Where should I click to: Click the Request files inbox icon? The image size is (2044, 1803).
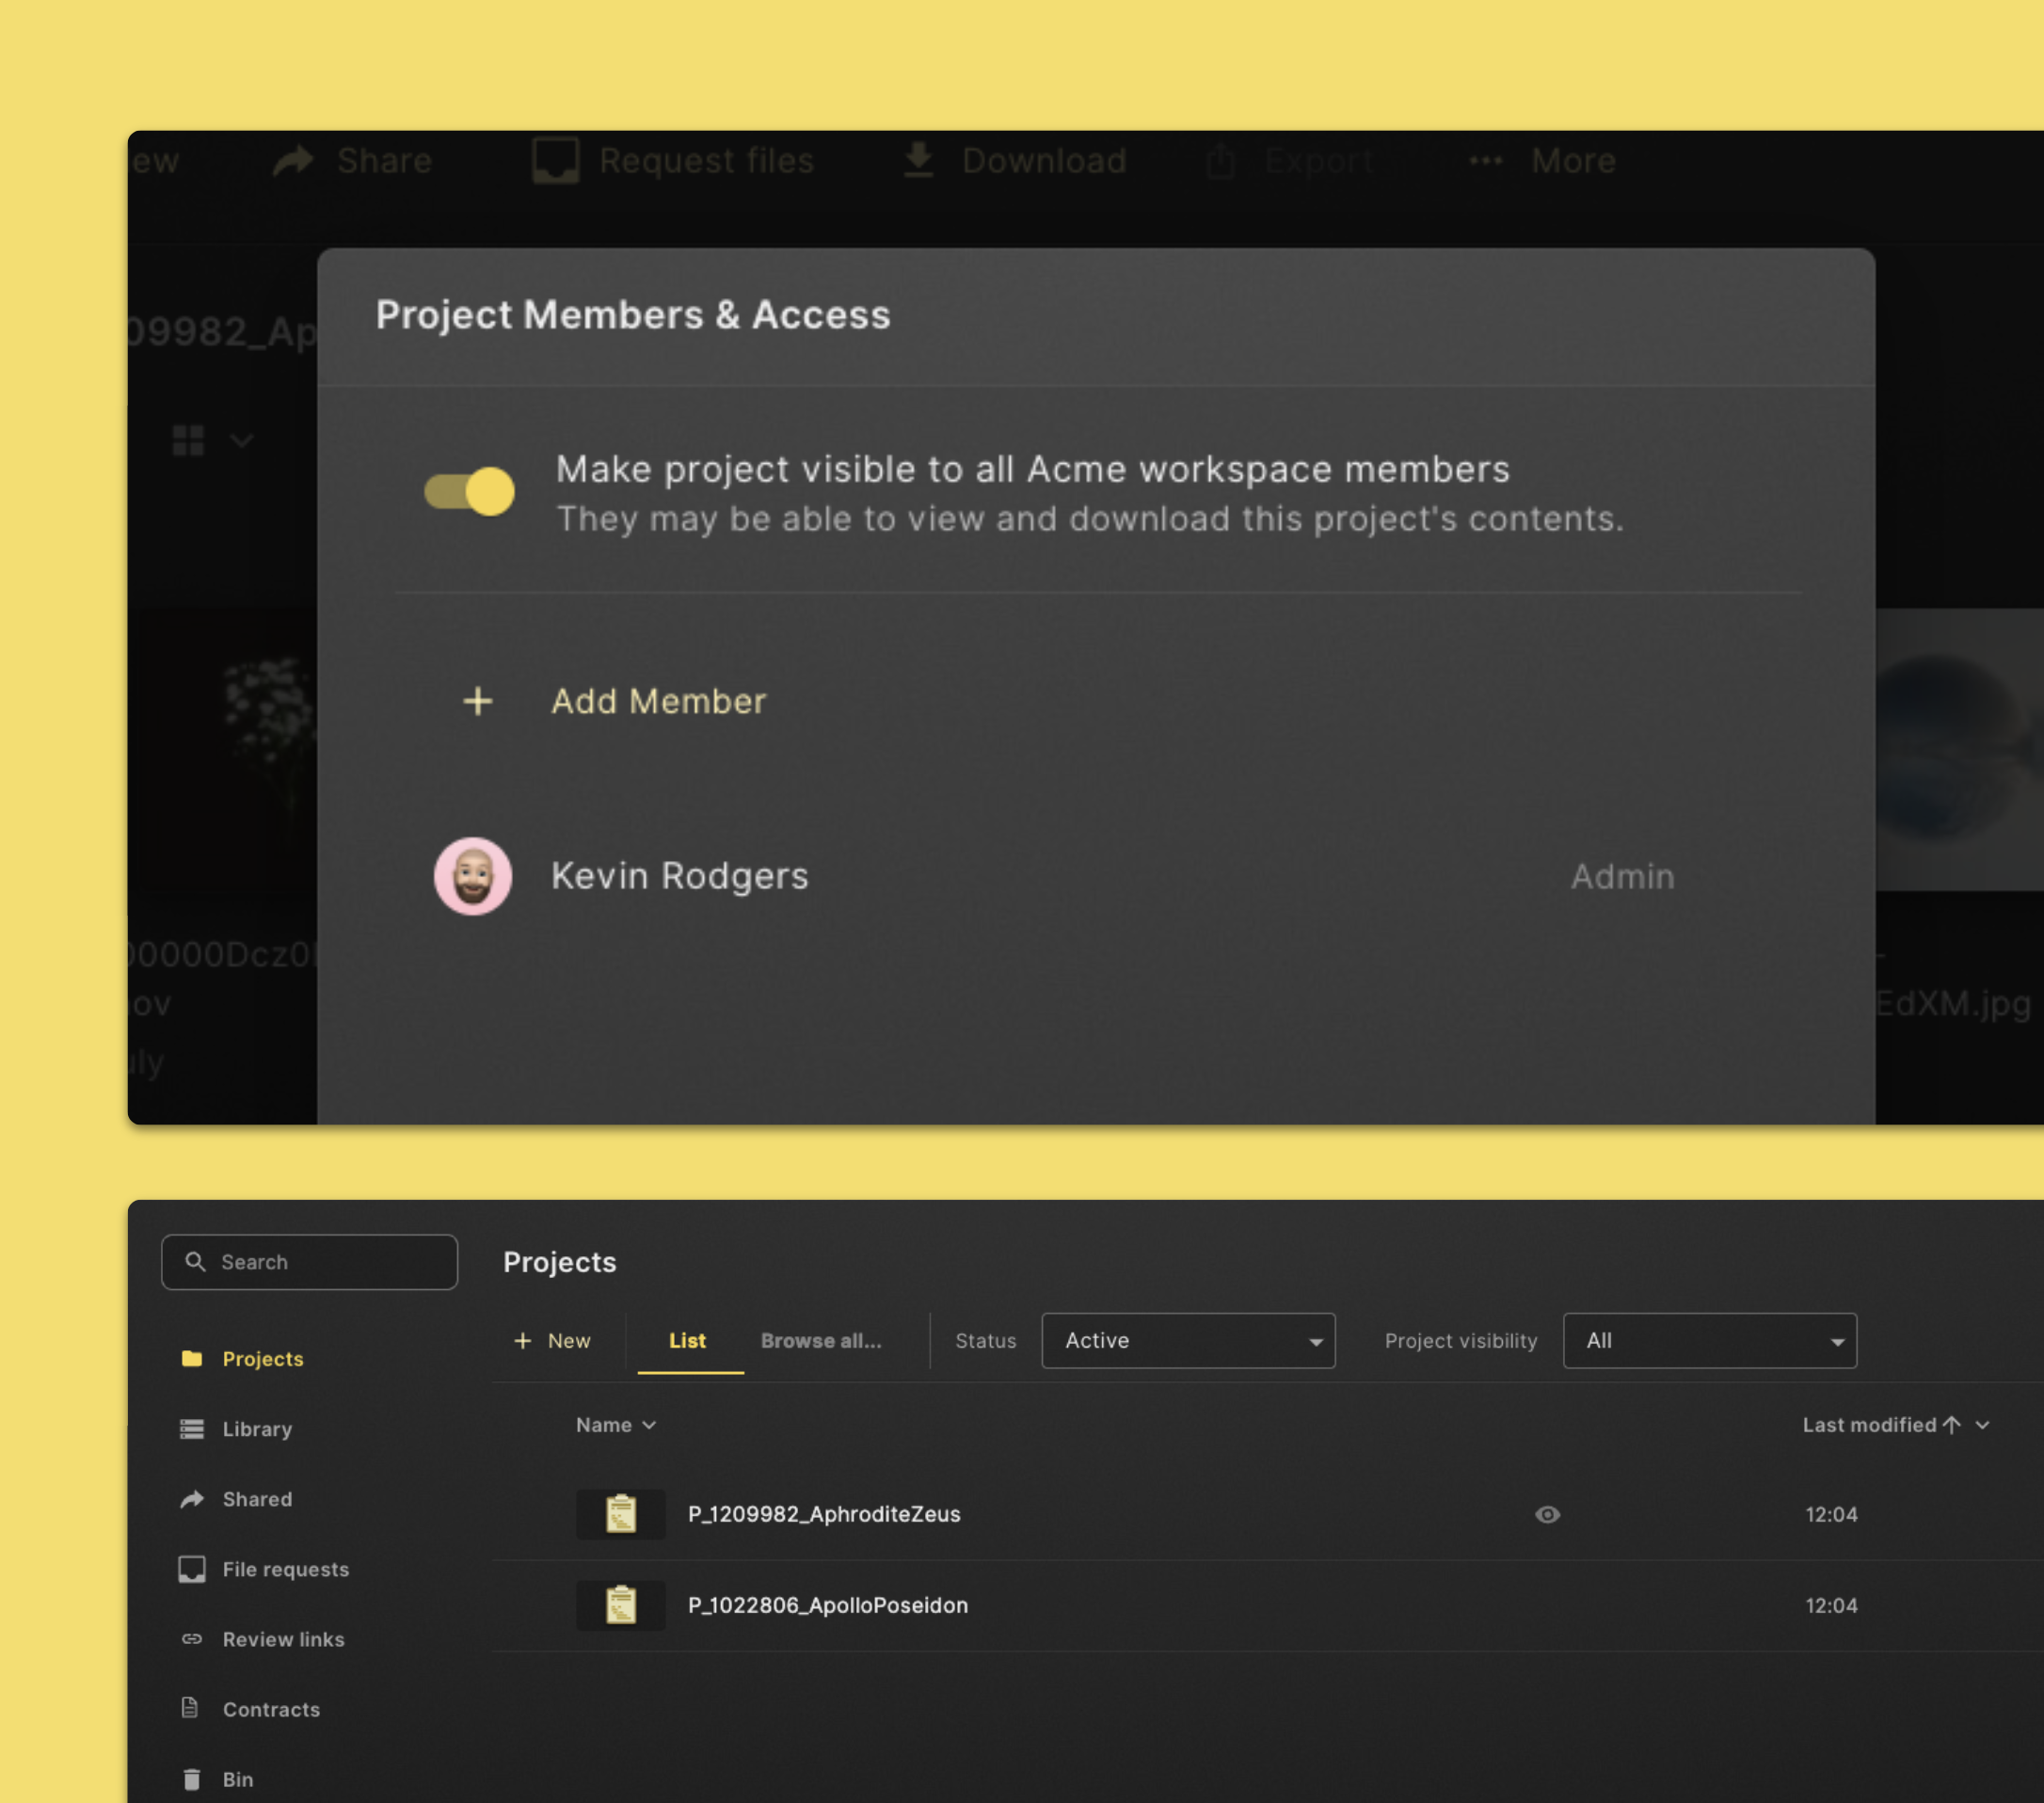pyautogui.click(x=555, y=161)
